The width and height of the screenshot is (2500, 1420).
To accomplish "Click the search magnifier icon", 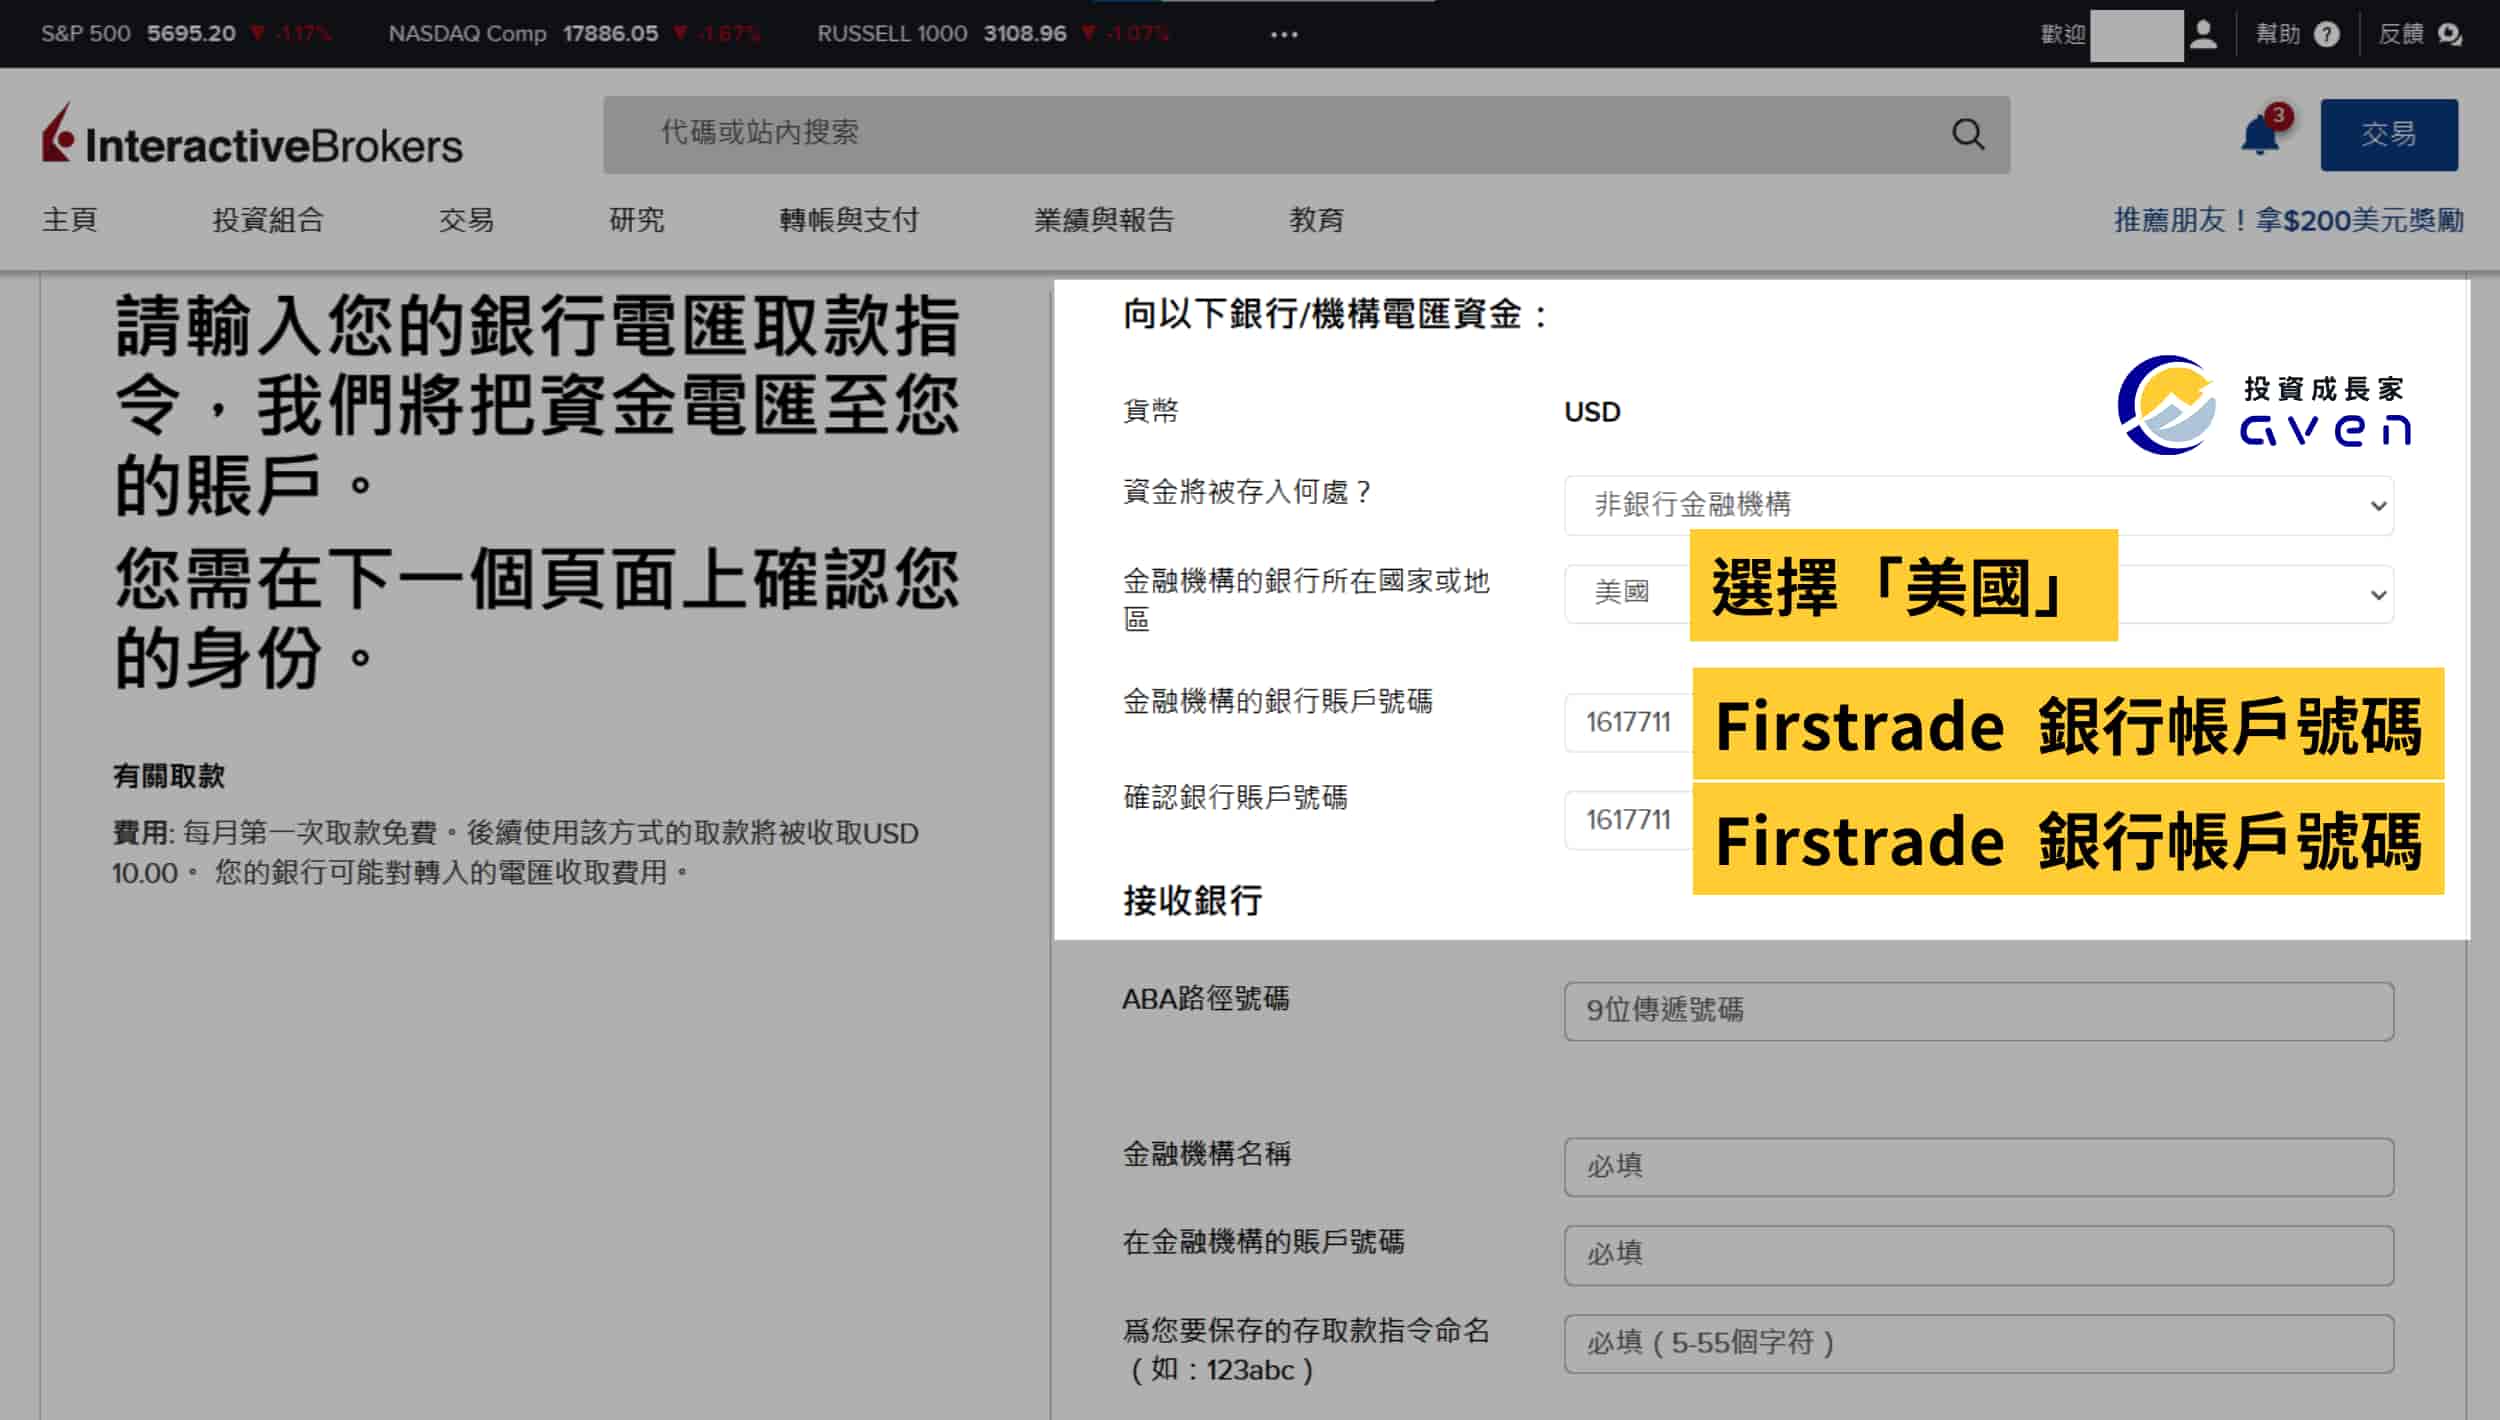I will (x=1966, y=133).
